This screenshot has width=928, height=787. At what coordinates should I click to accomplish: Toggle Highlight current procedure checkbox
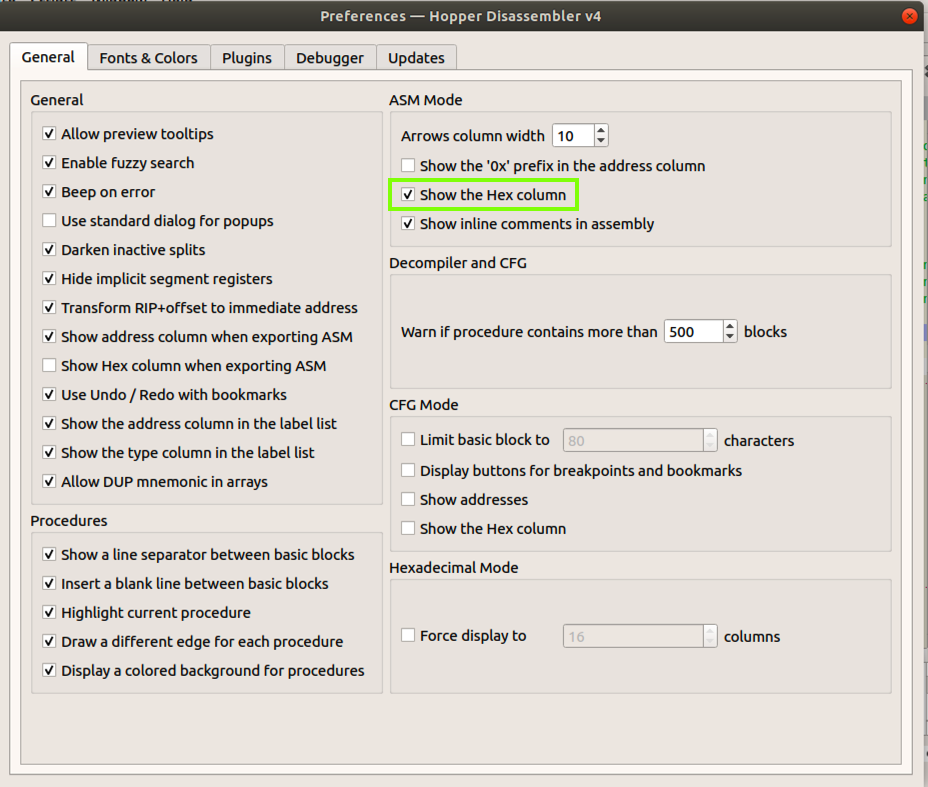pos(49,613)
